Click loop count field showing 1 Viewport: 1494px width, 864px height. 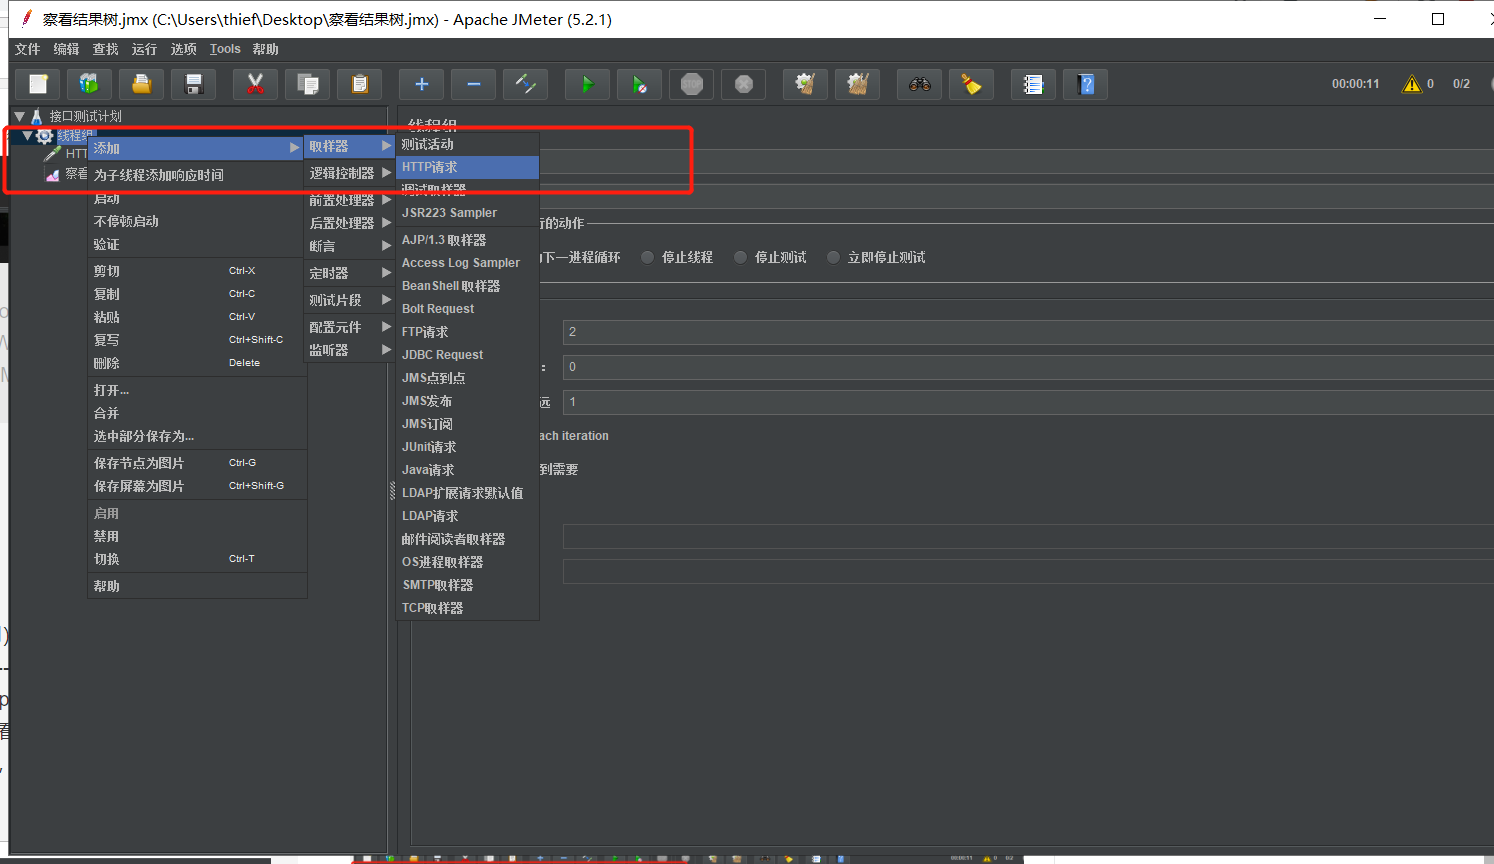(x=1028, y=402)
